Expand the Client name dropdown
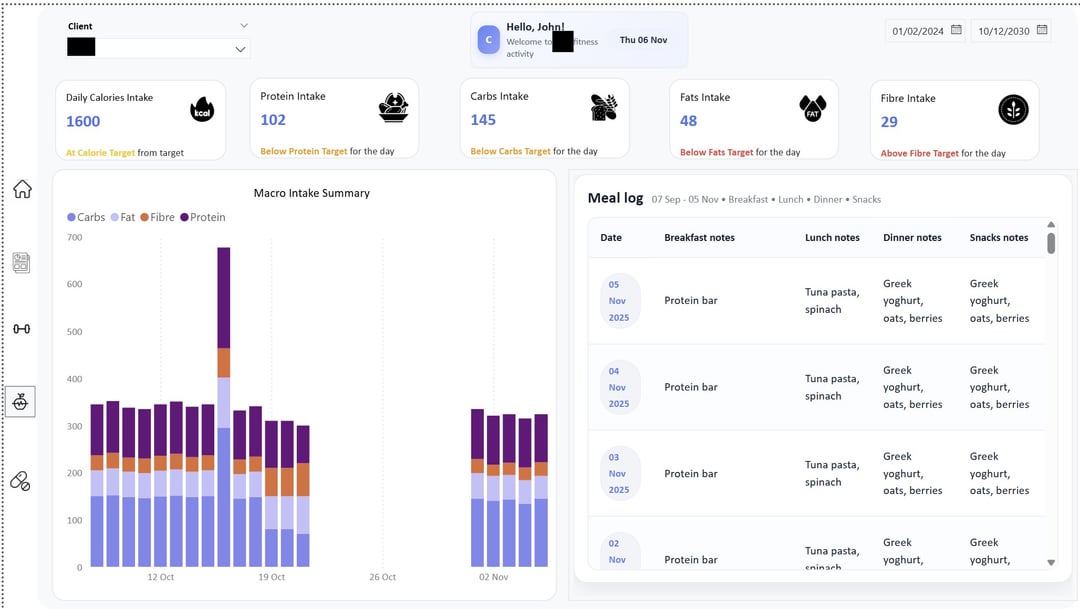The image size is (1080, 609). pyautogui.click(x=240, y=49)
